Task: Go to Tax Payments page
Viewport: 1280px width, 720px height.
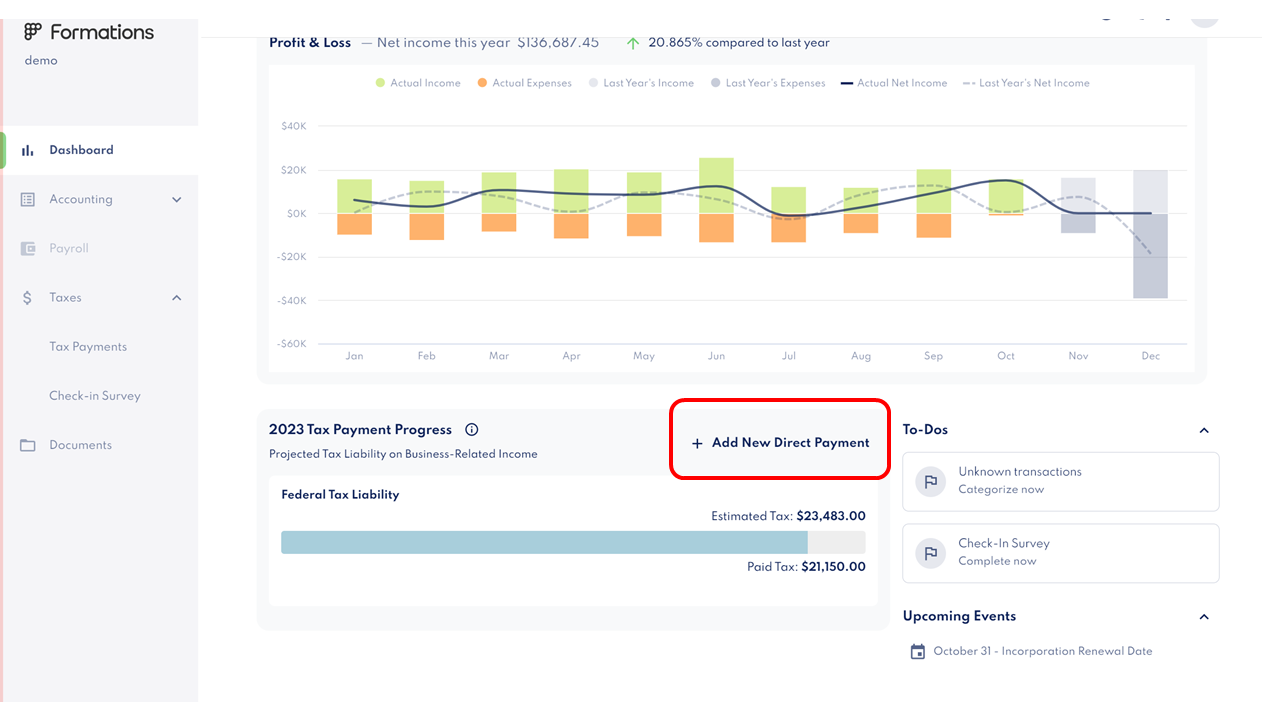Action: 88,346
